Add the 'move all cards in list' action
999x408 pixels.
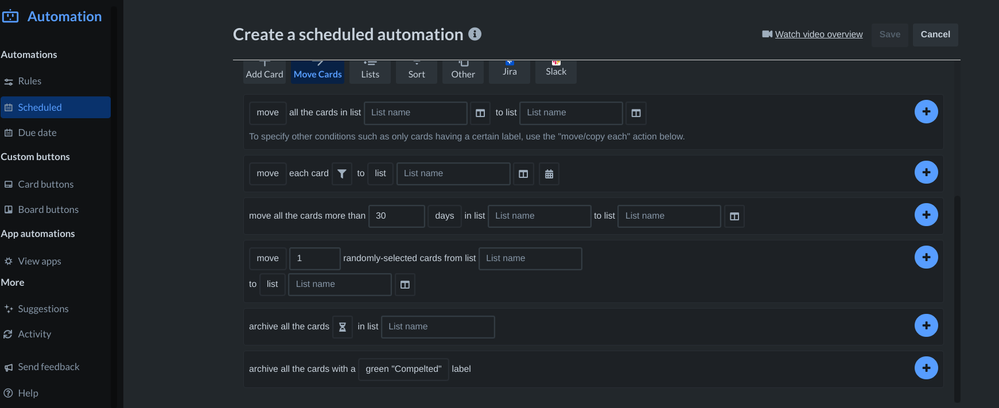coord(926,112)
